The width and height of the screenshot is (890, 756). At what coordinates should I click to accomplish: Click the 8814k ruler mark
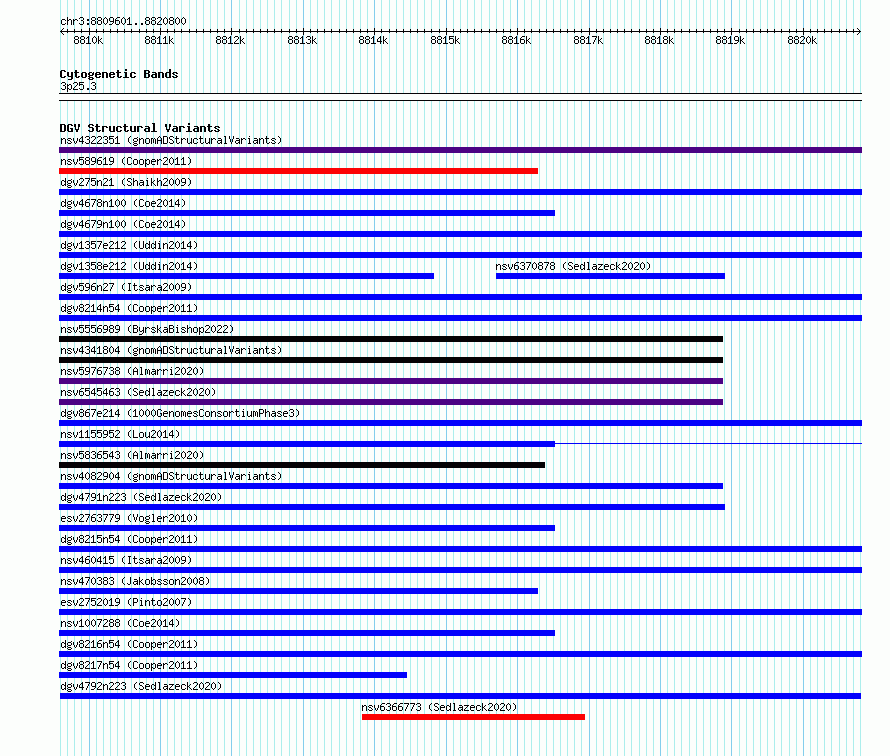pos(373,40)
